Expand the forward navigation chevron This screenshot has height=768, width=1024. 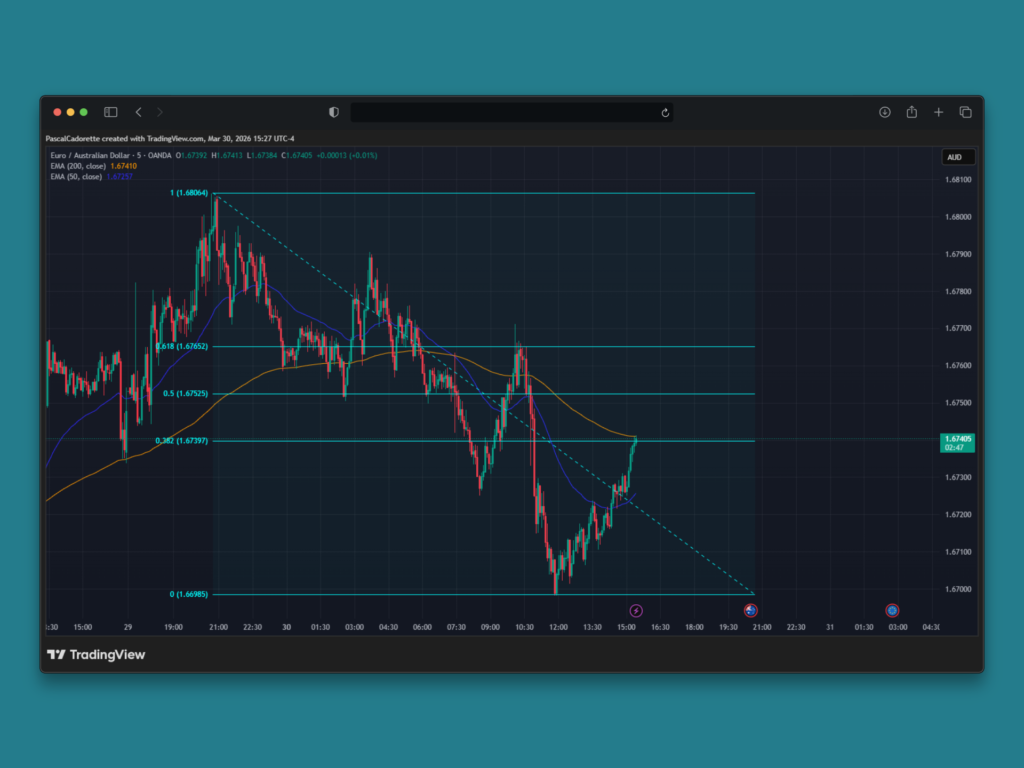click(x=158, y=112)
